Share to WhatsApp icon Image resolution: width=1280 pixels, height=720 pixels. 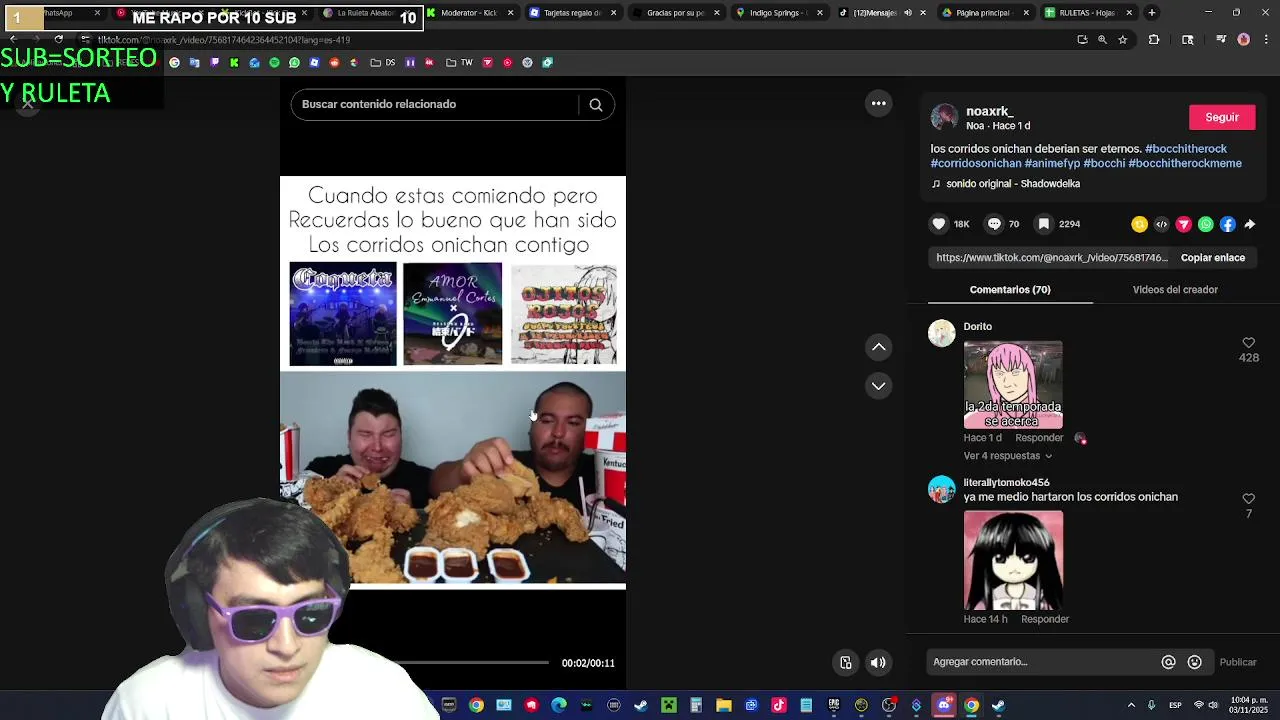pos(1205,224)
